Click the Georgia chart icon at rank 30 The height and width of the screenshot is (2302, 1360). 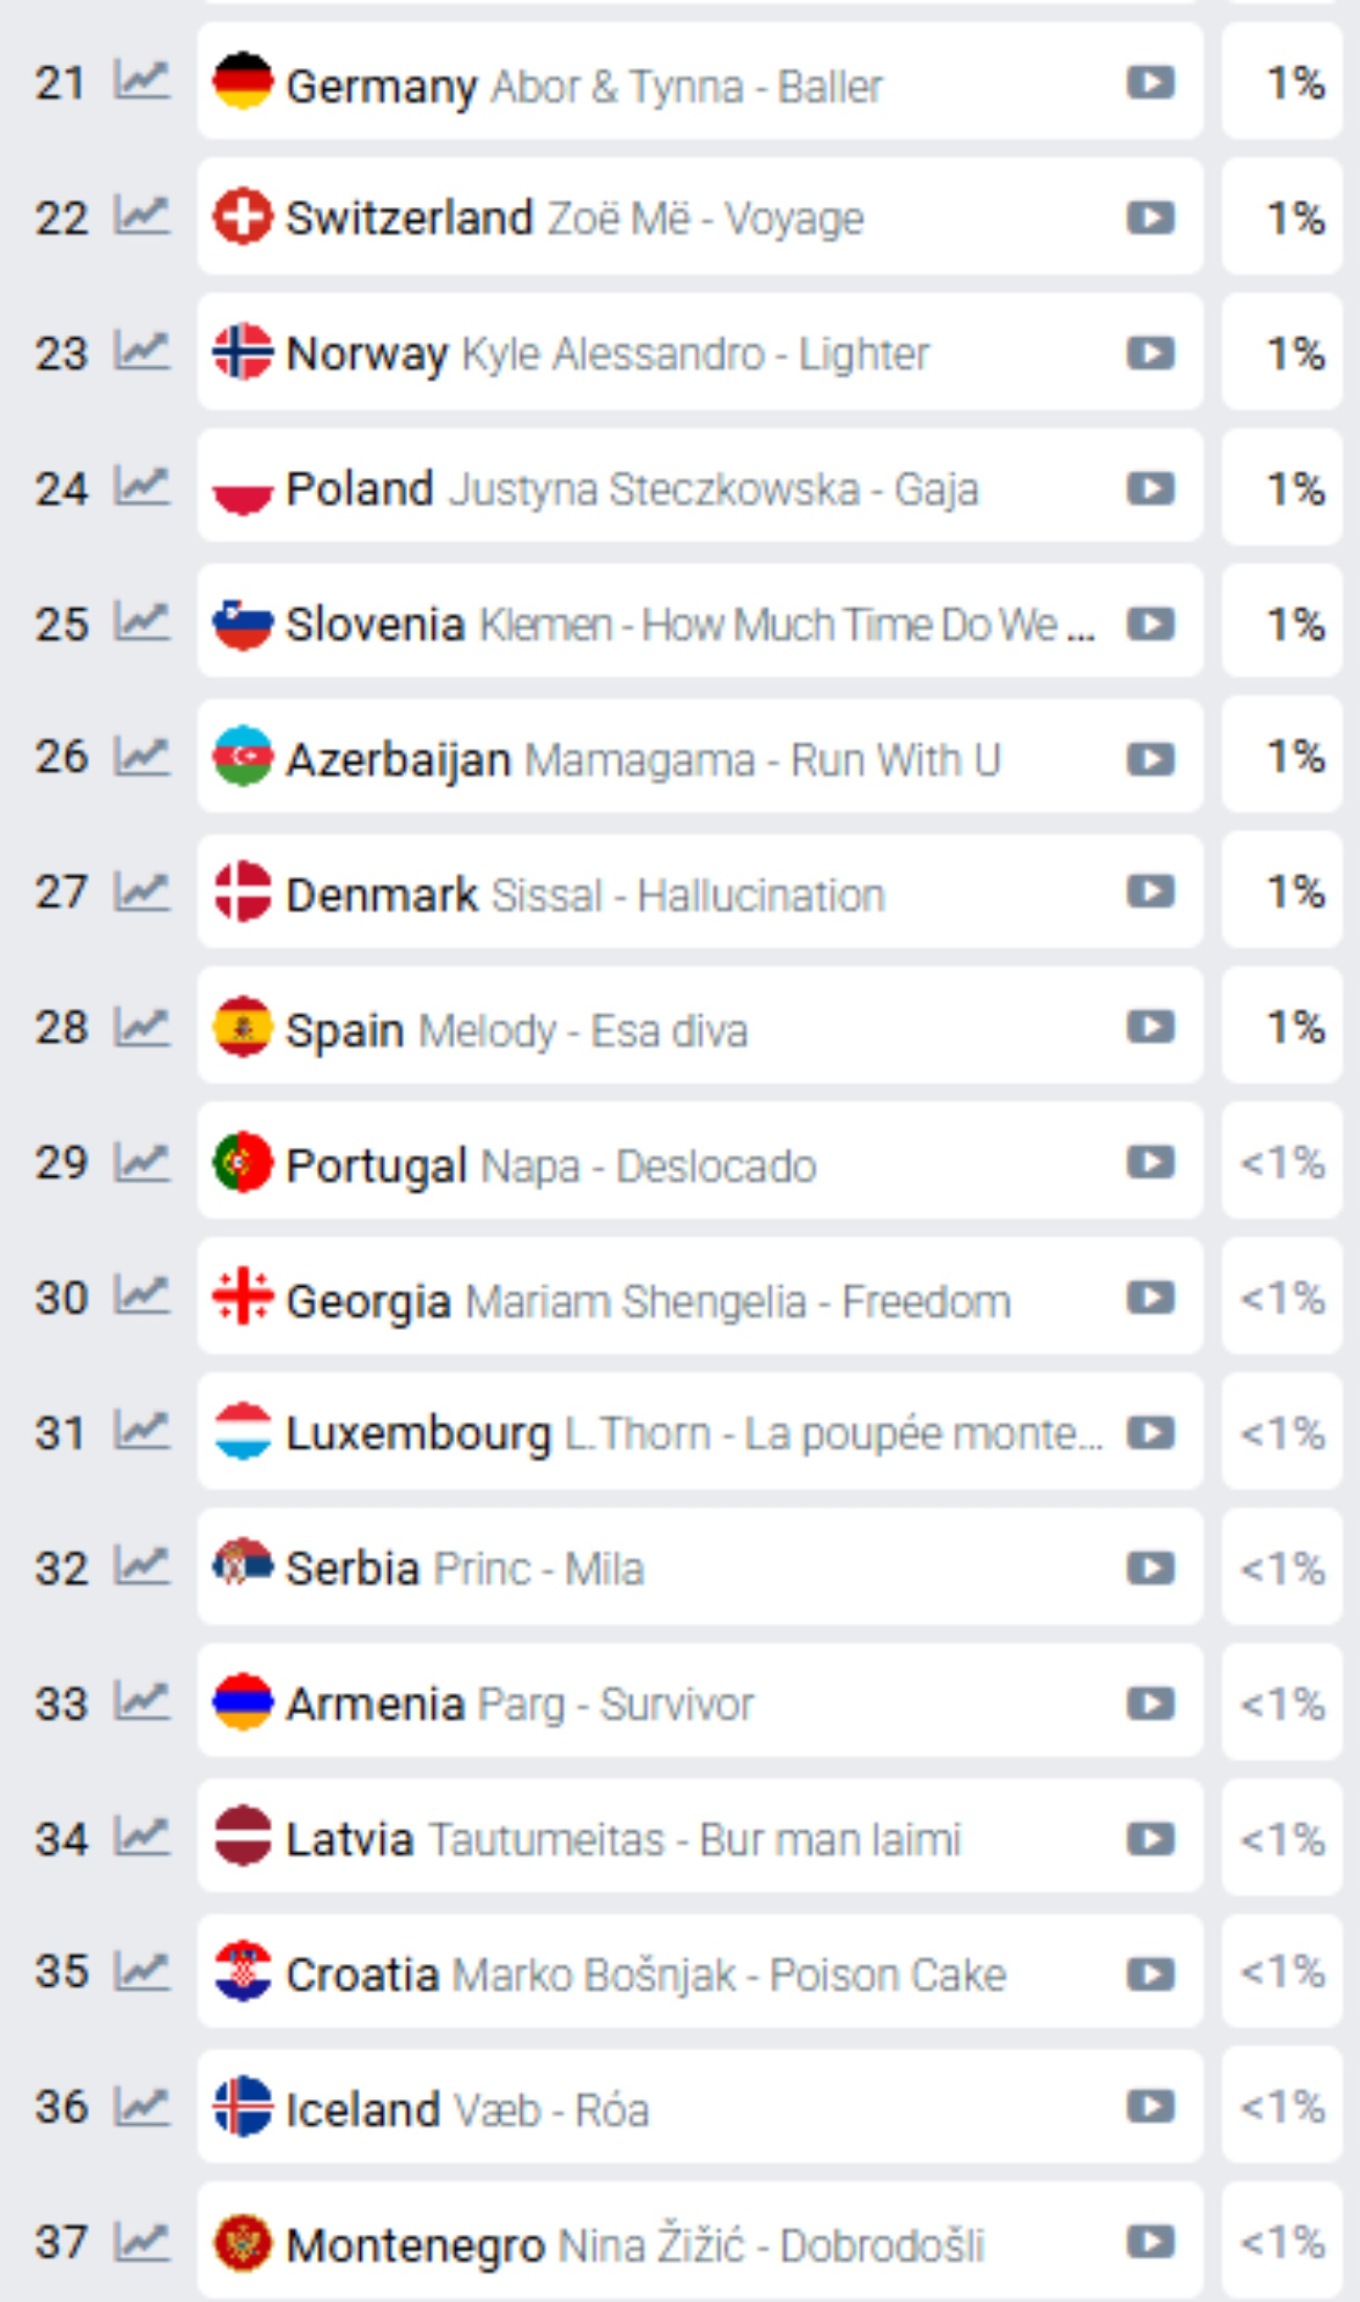coord(141,1296)
